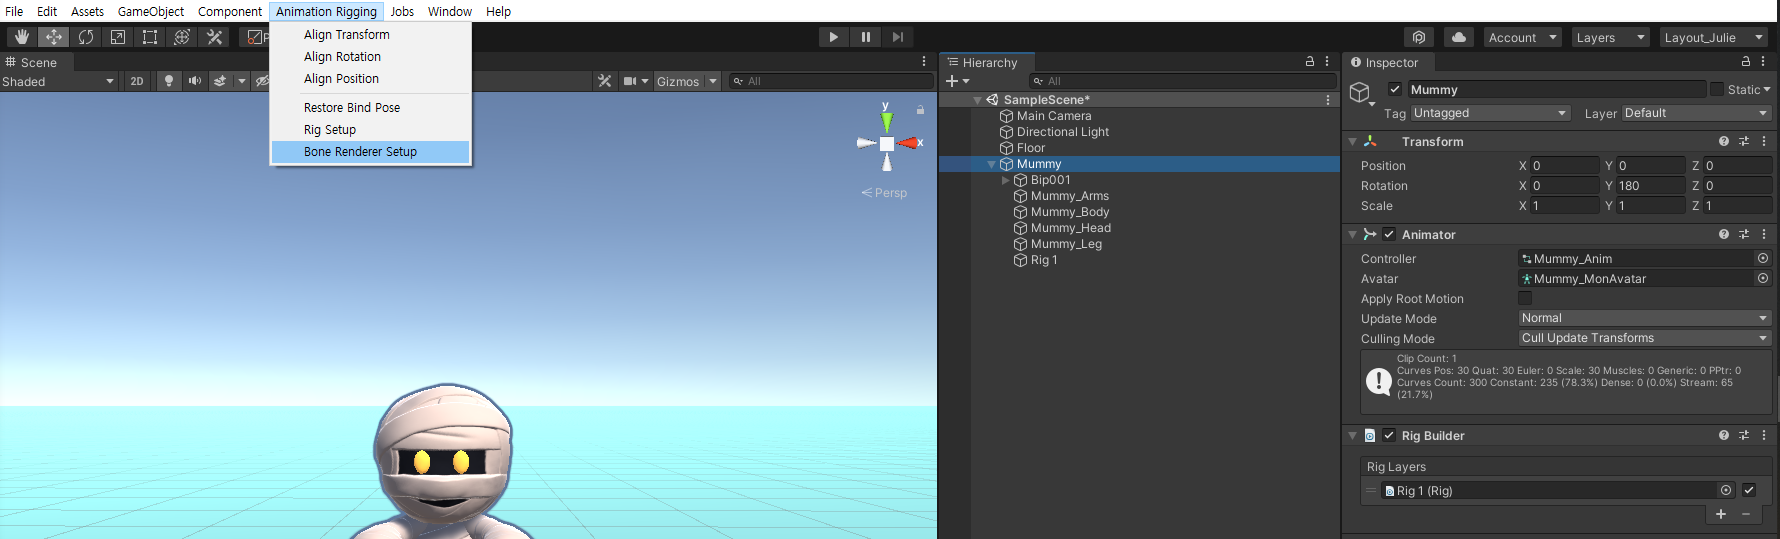Open Rig Builder presets icon

coord(1744,435)
